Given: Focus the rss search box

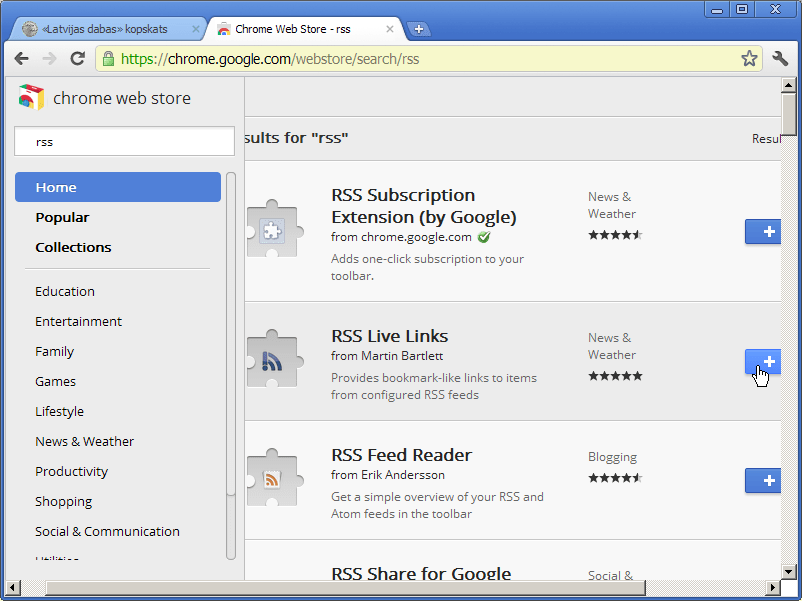Looking at the screenshot, I should (124, 142).
